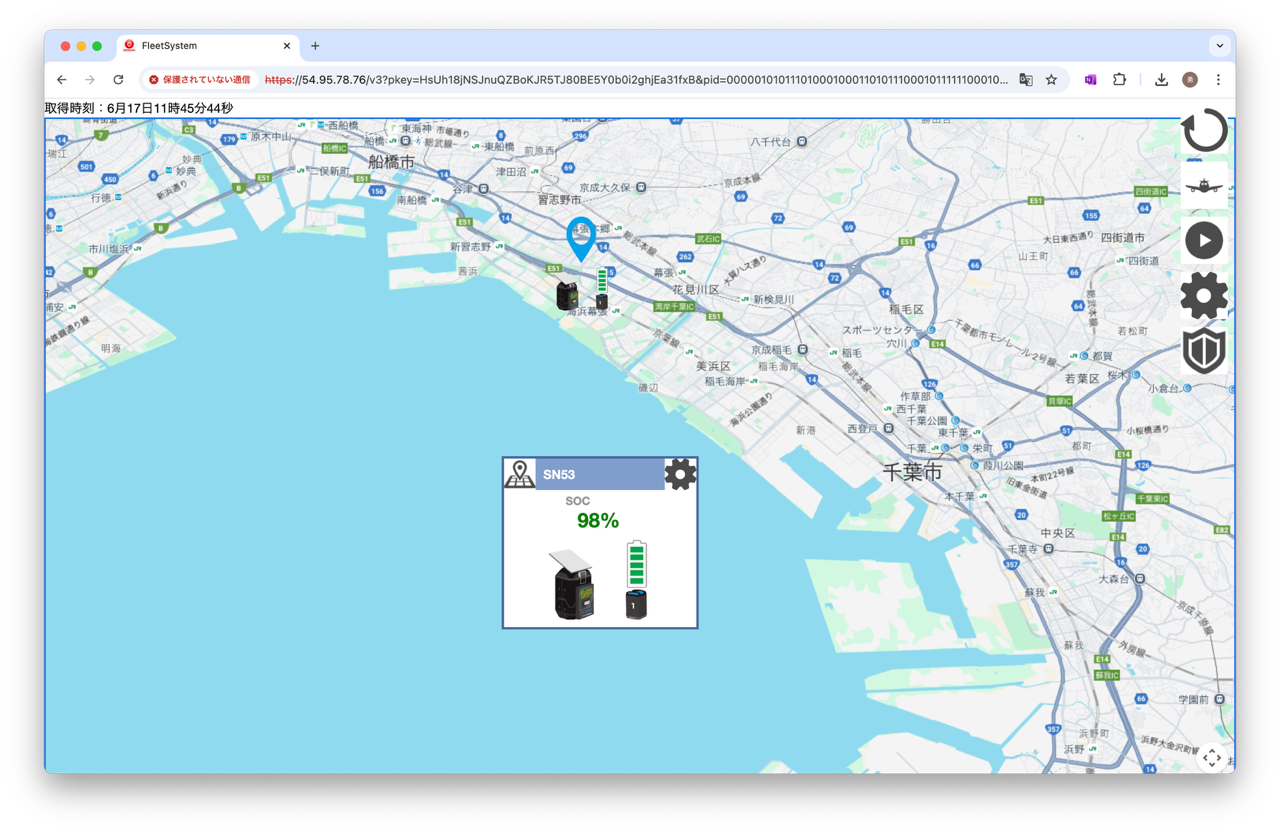Click the SN53 device title bar
Screen dimensions: 1280x832
tap(600, 475)
